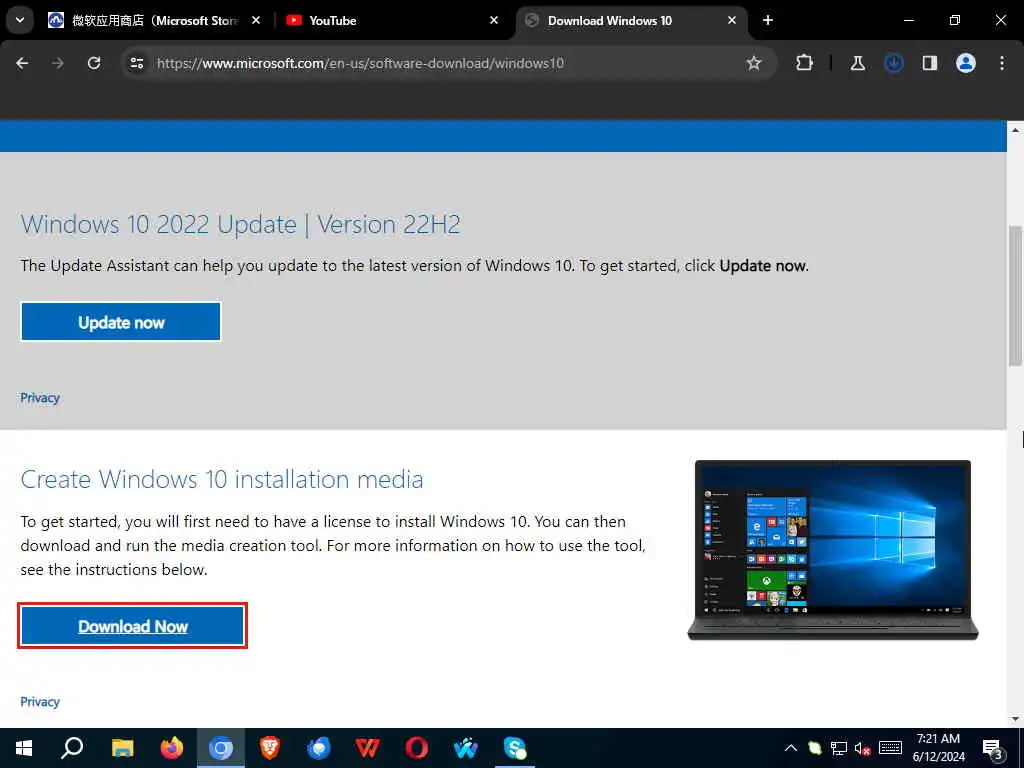Screen dimensions: 1024x768
Task: Close the Download Windows 10 tab
Action: point(731,21)
